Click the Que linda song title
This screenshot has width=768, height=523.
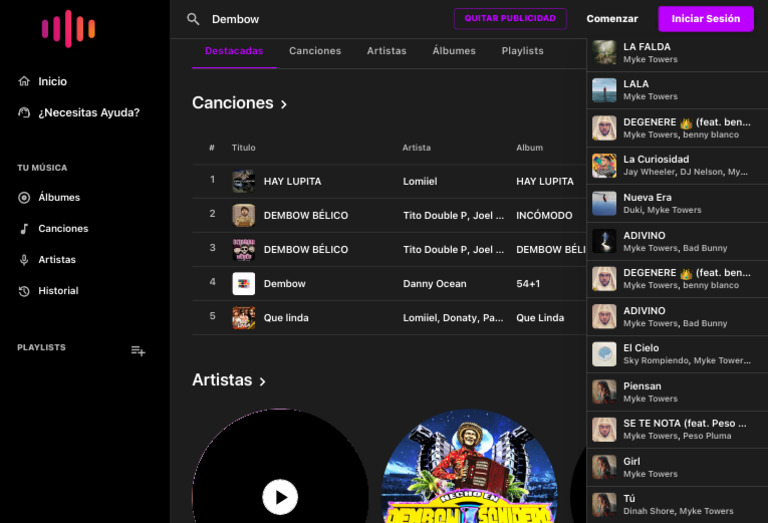tap(286, 318)
